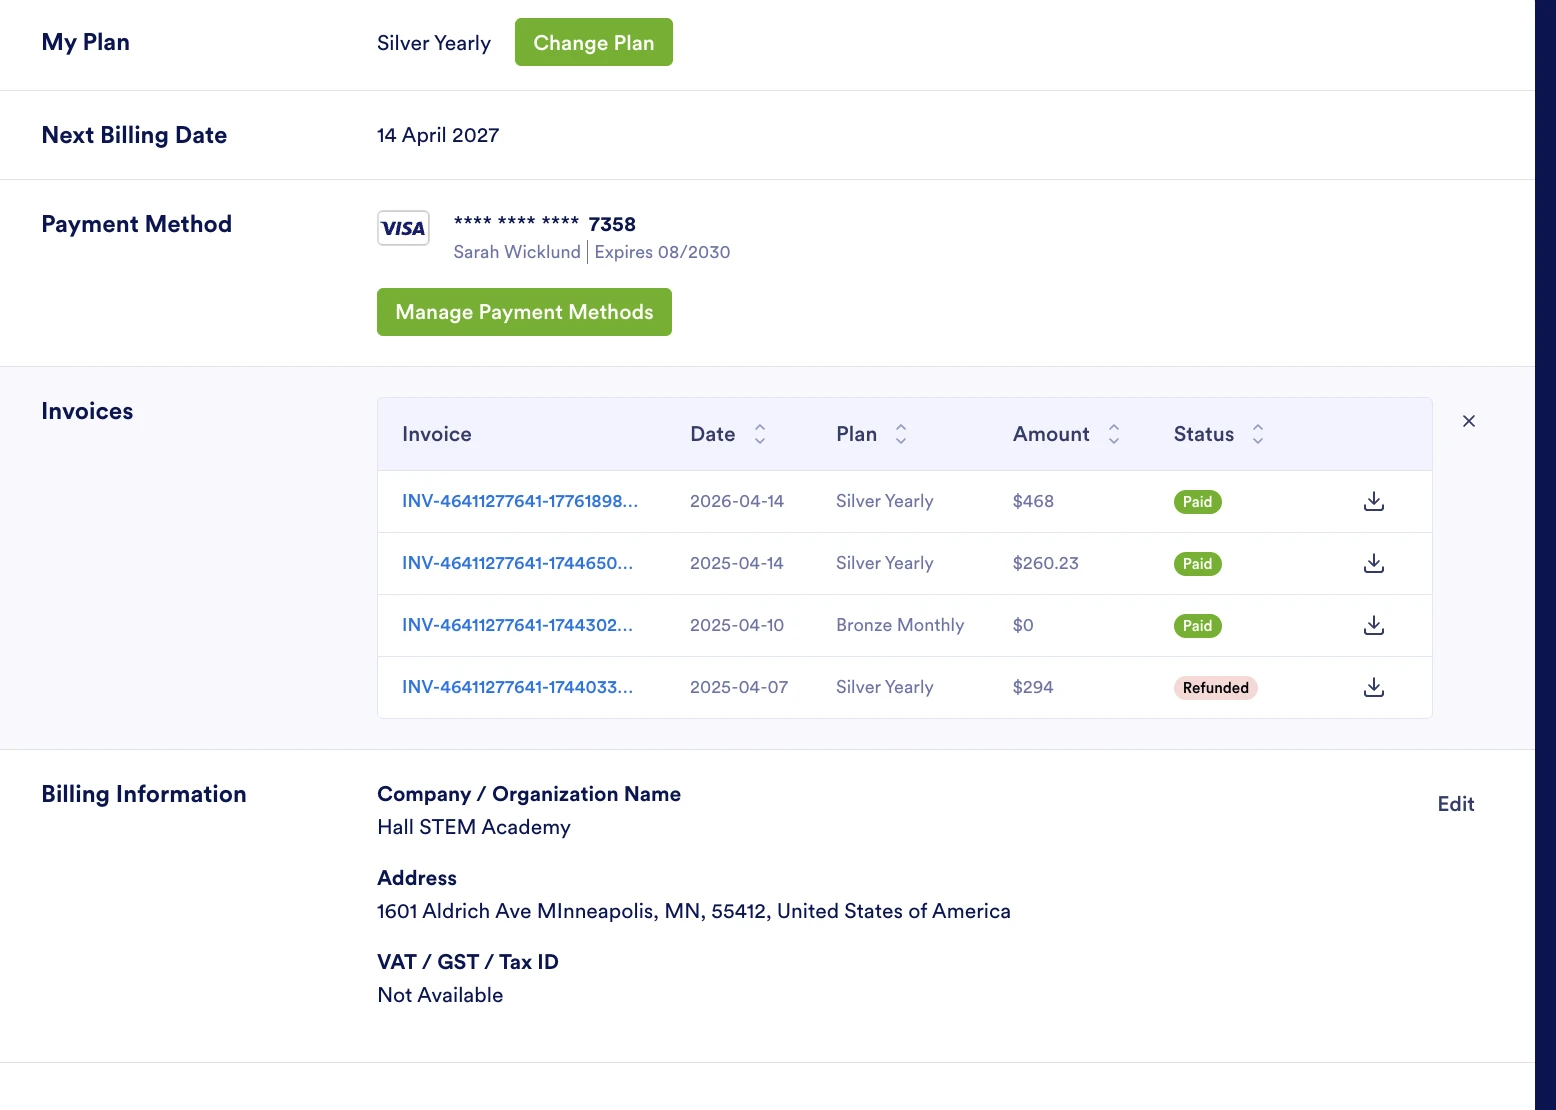Click the $294 amount cell
The width and height of the screenshot is (1556, 1110).
pos(1033,687)
